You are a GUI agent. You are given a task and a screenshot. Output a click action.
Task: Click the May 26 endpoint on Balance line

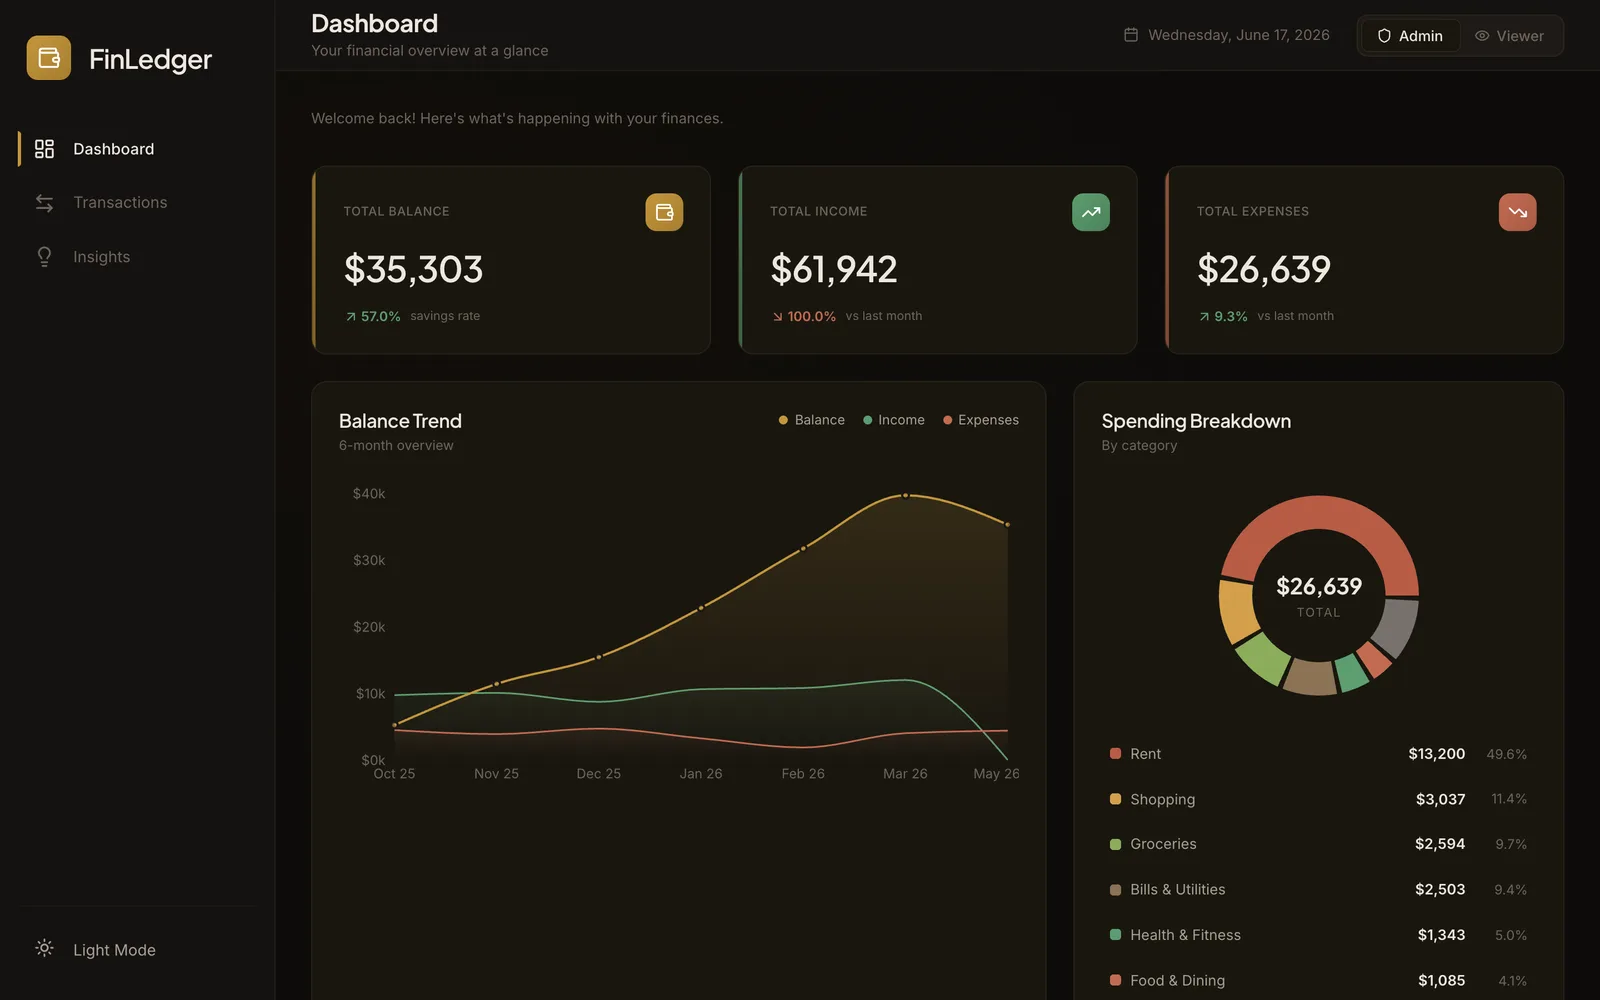1007,524
